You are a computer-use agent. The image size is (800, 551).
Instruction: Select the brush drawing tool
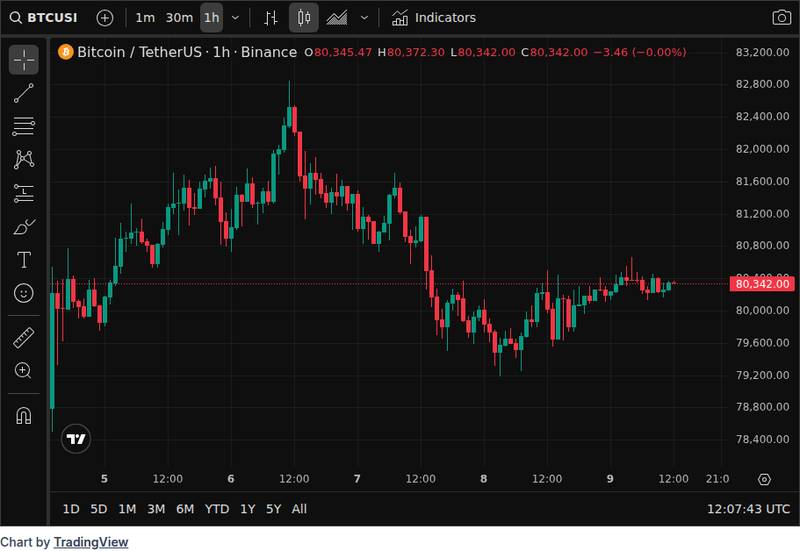coord(23,227)
